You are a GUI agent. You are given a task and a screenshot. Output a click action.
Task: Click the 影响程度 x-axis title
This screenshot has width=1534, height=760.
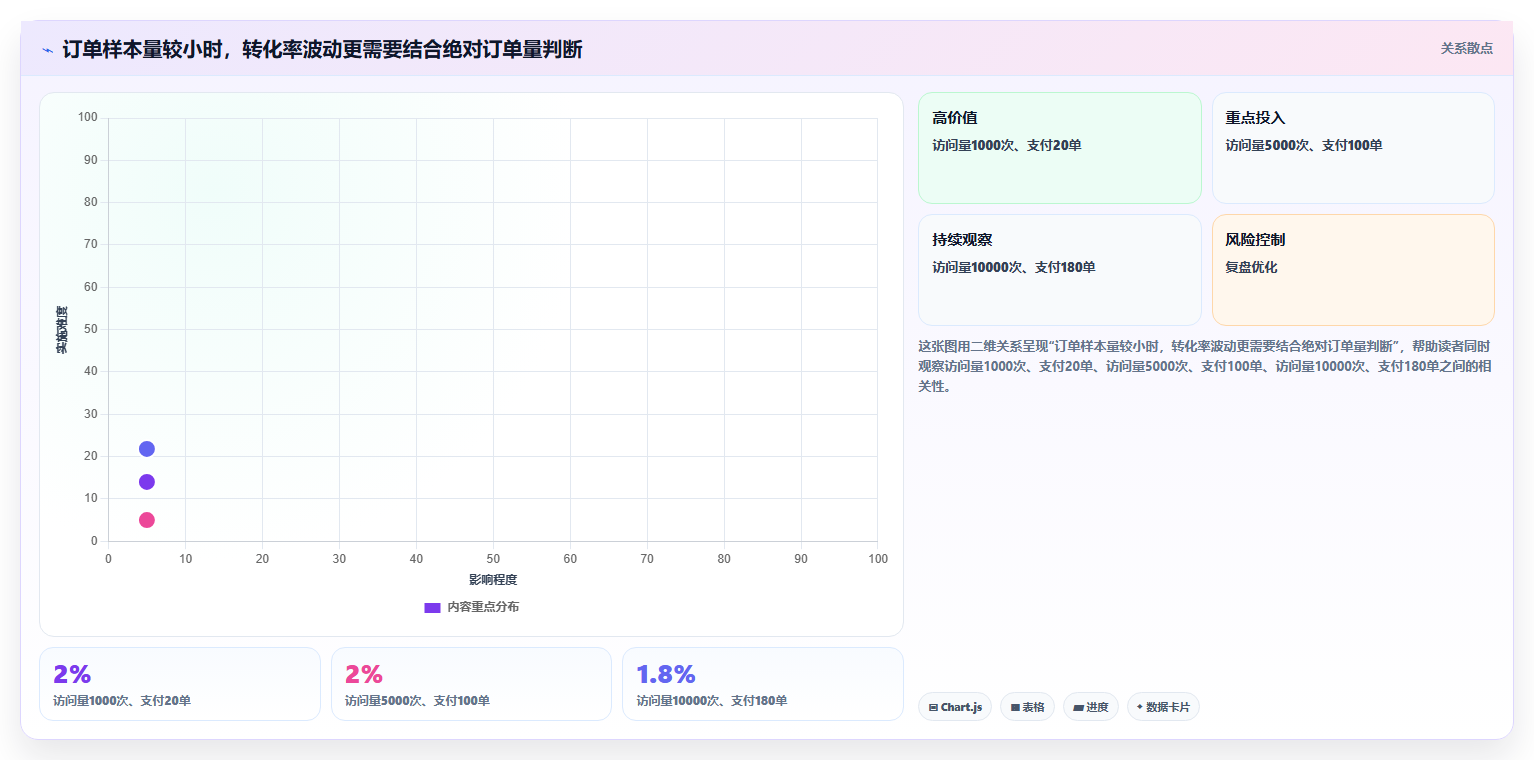(x=493, y=580)
